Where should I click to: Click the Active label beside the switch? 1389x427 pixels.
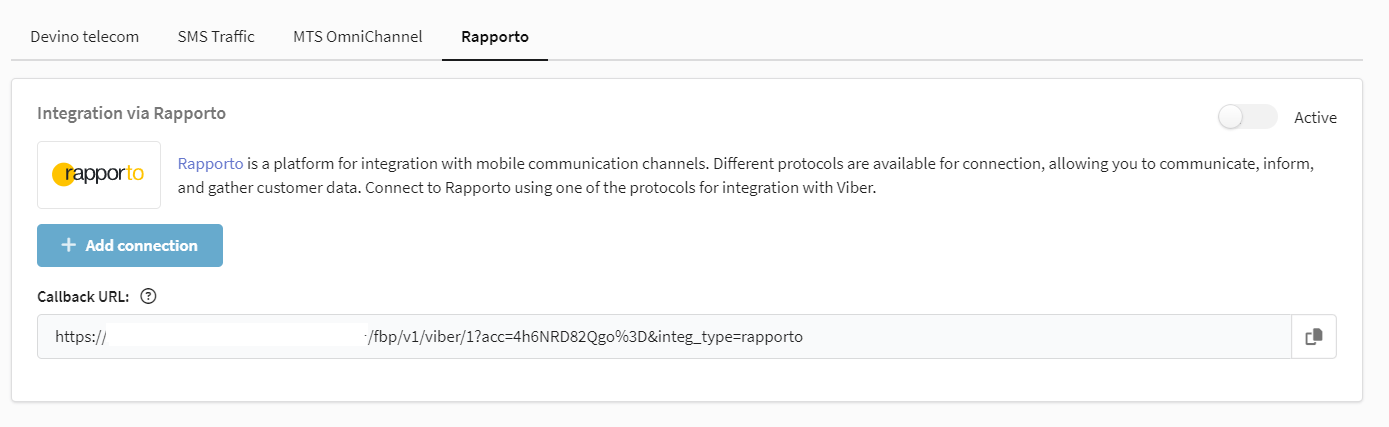click(x=1315, y=117)
